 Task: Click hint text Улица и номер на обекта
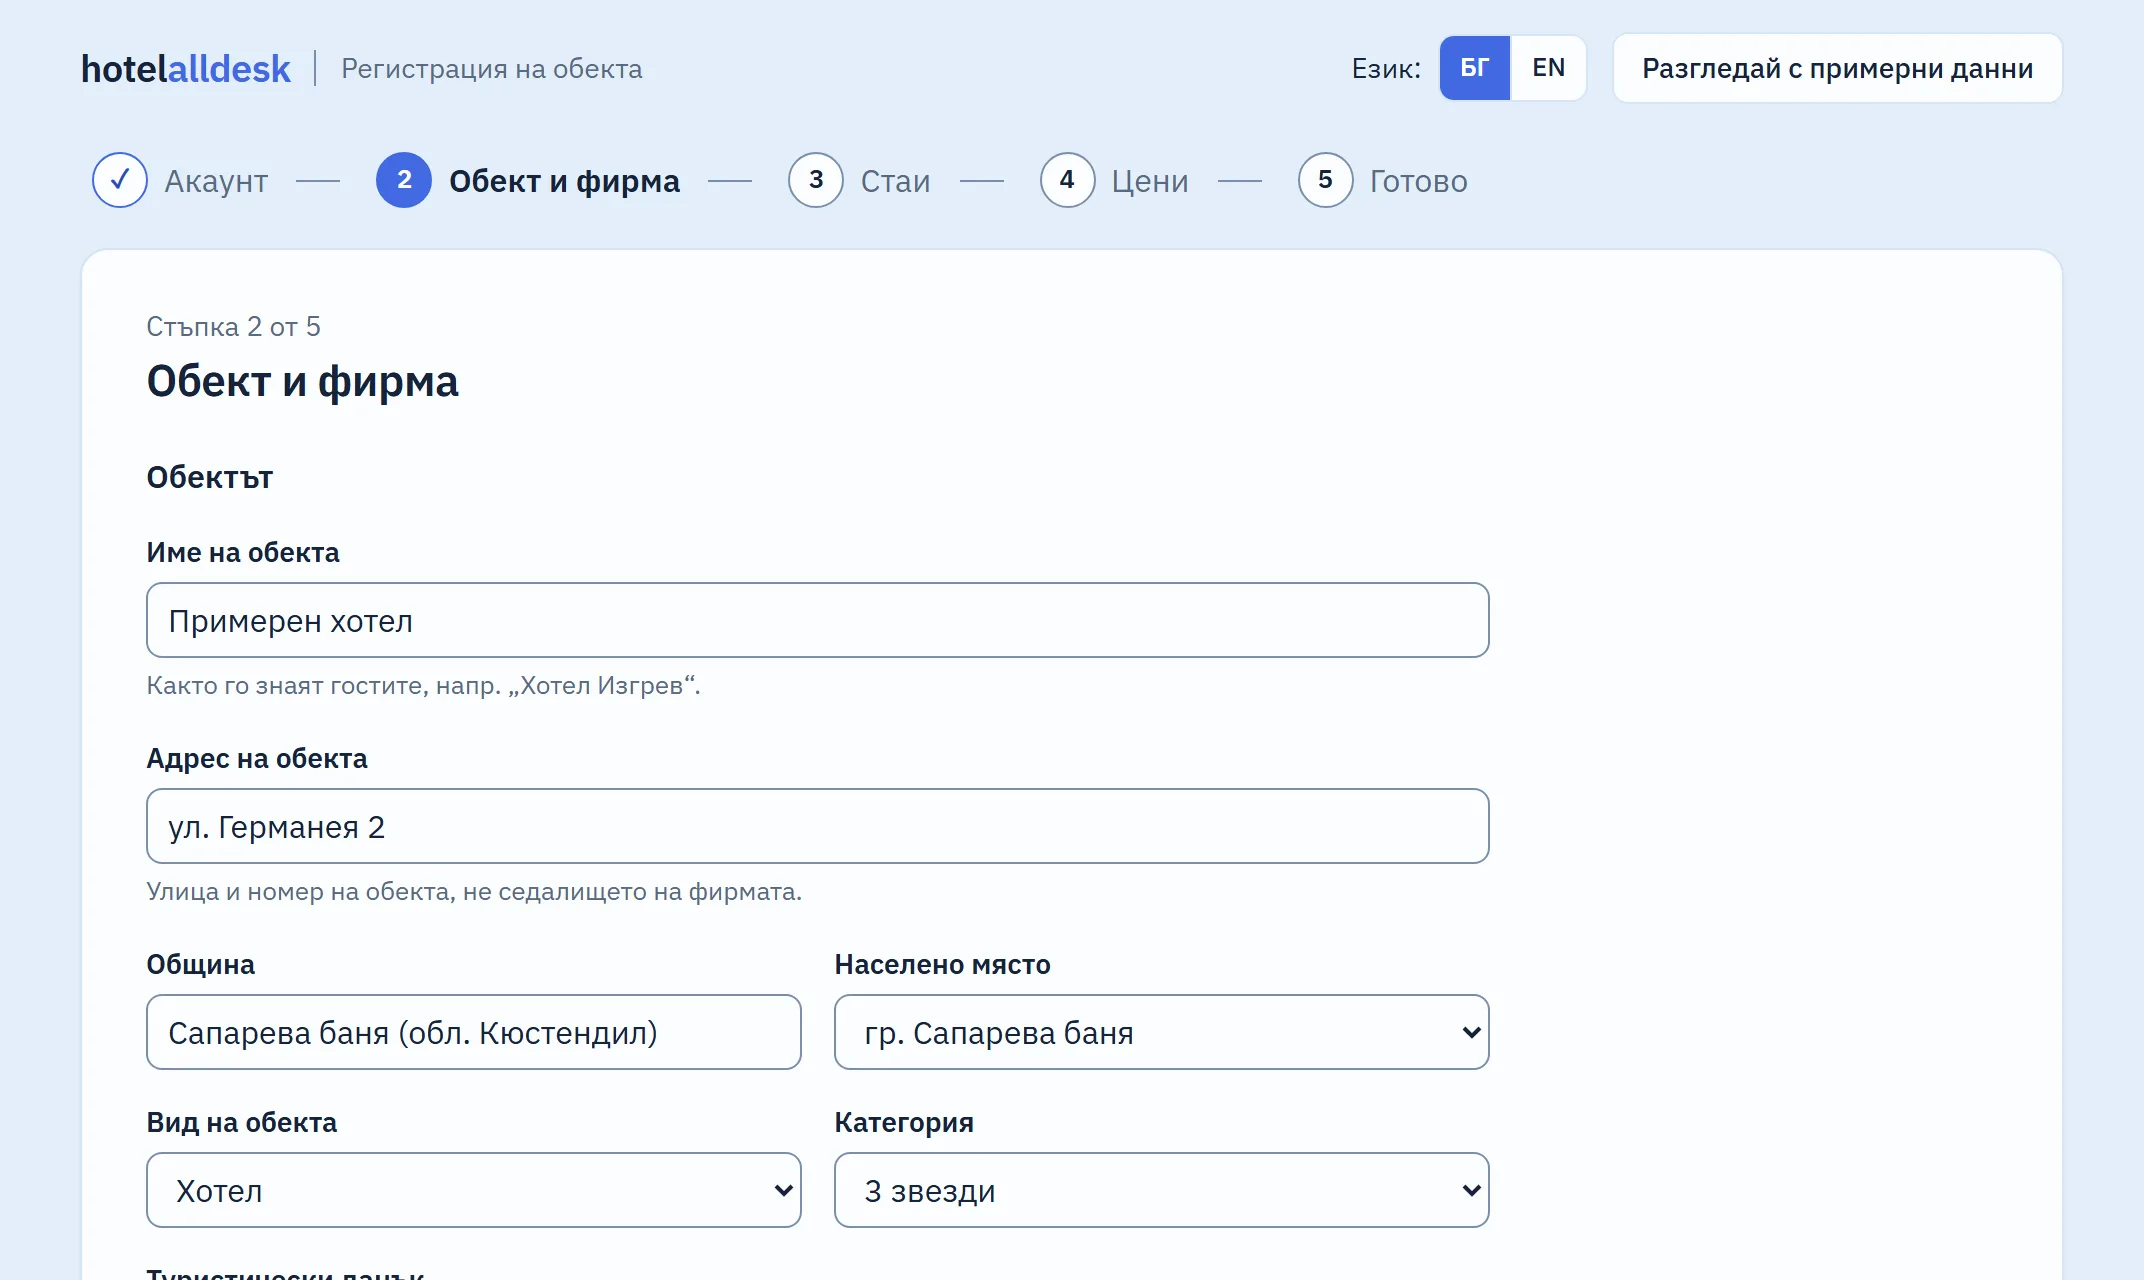click(x=474, y=892)
